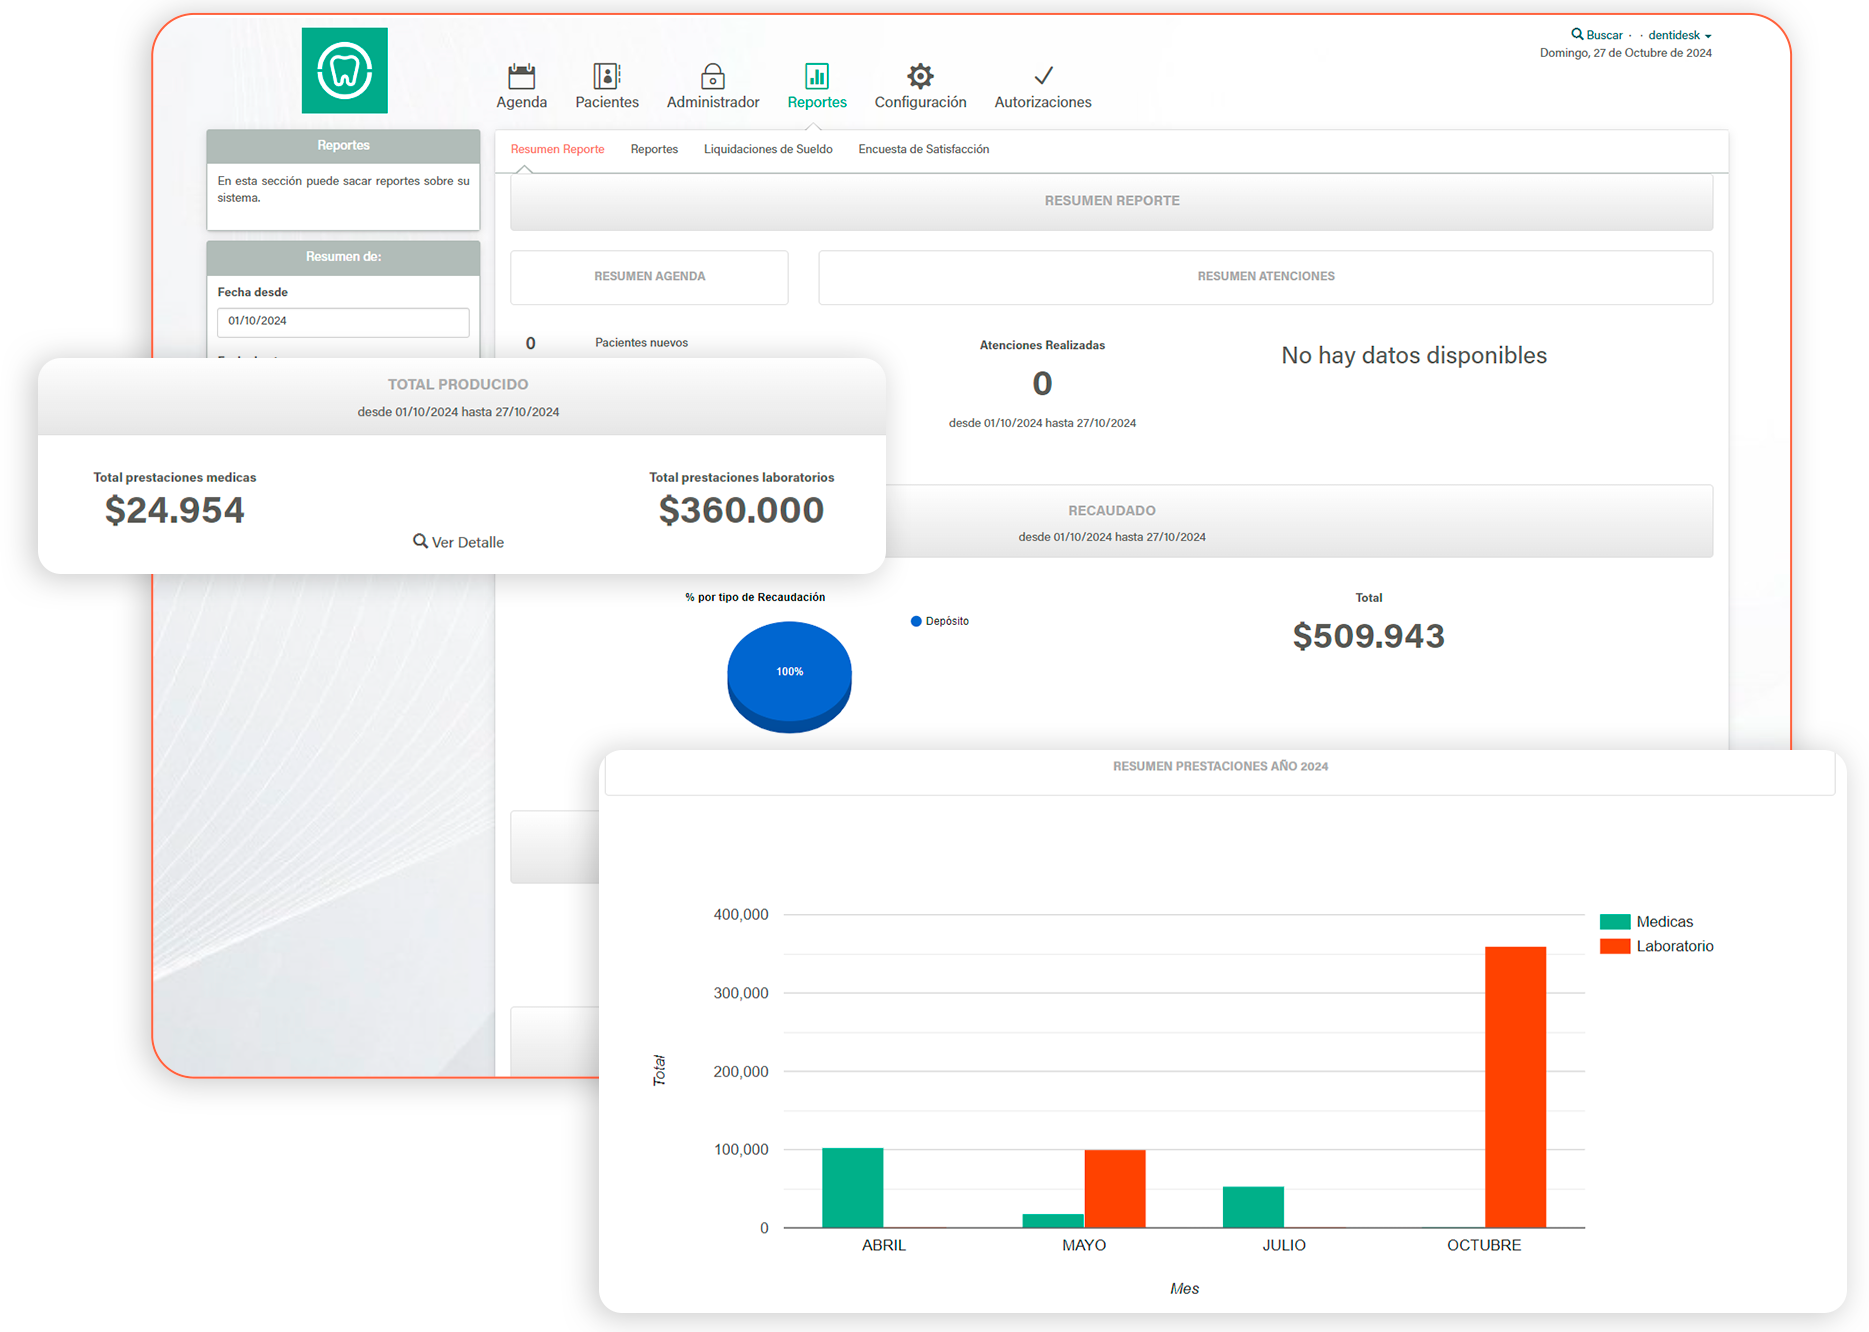1869x1332 pixels.
Task: Open the Configuración gear icon
Action: coord(920,76)
